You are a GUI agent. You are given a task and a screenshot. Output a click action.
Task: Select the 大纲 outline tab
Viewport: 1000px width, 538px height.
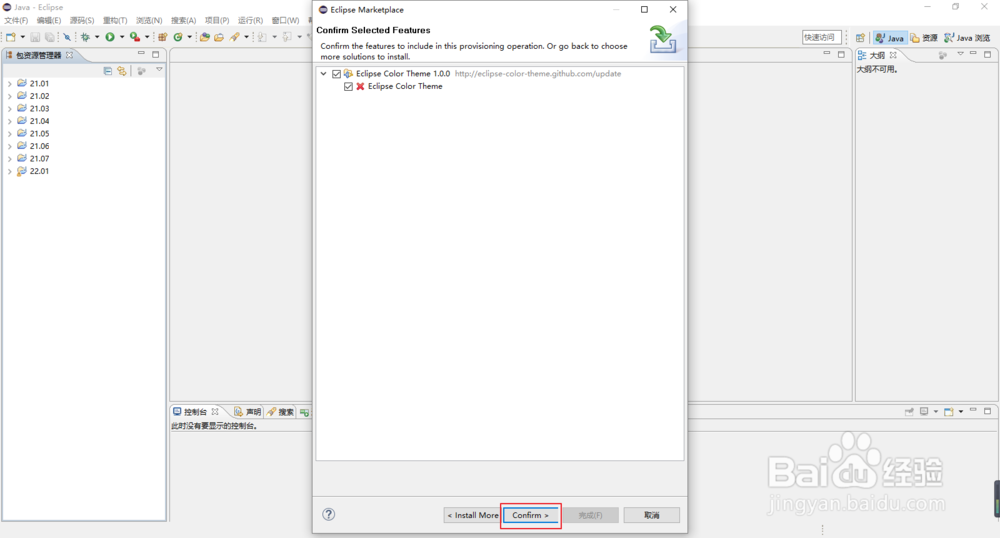click(877, 55)
